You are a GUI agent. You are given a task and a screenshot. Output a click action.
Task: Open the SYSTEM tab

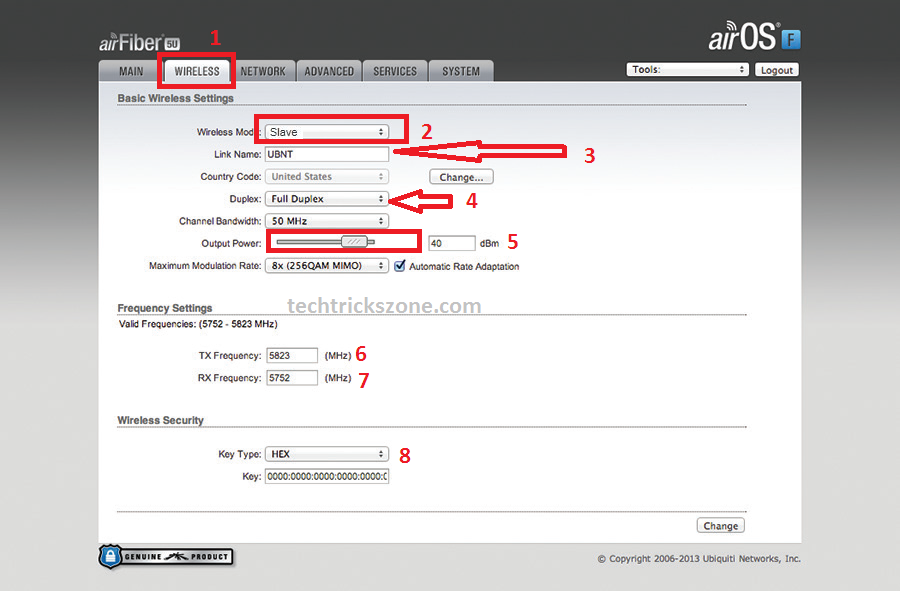pyautogui.click(x=461, y=71)
